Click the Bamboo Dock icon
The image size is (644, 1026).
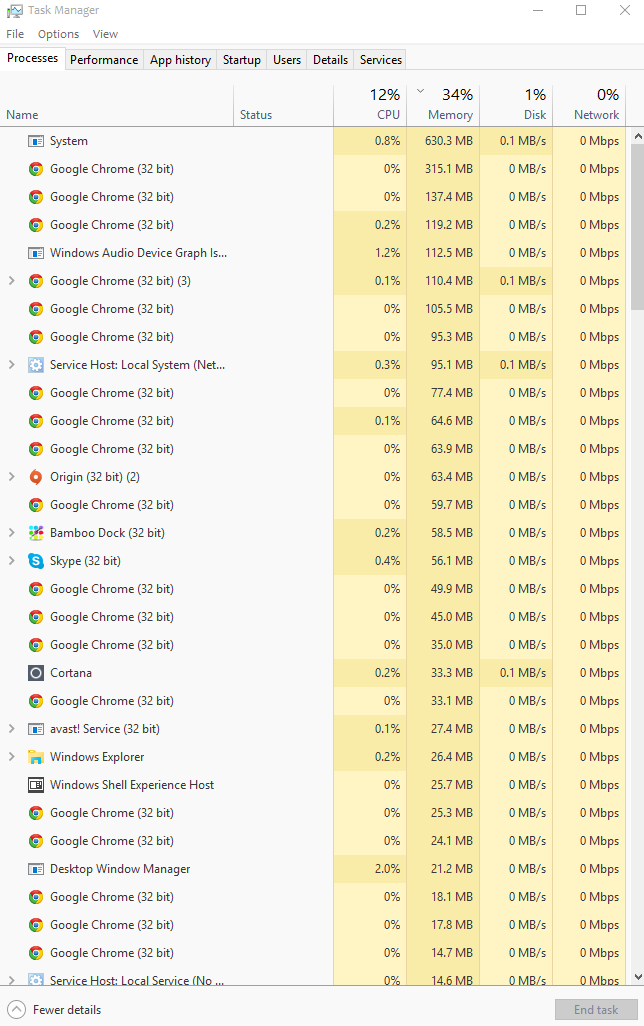pyautogui.click(x=36, y=533)
